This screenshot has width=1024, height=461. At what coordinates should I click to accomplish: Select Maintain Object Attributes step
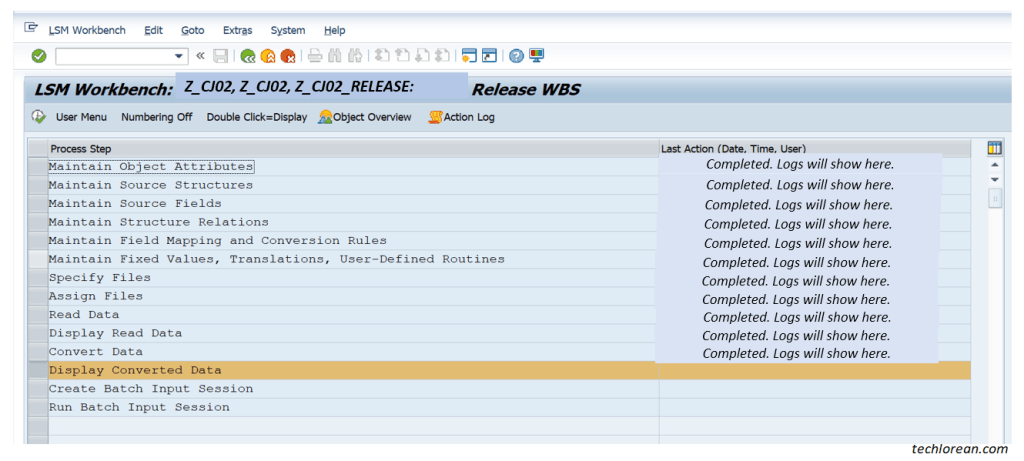[x=353, y=167]
